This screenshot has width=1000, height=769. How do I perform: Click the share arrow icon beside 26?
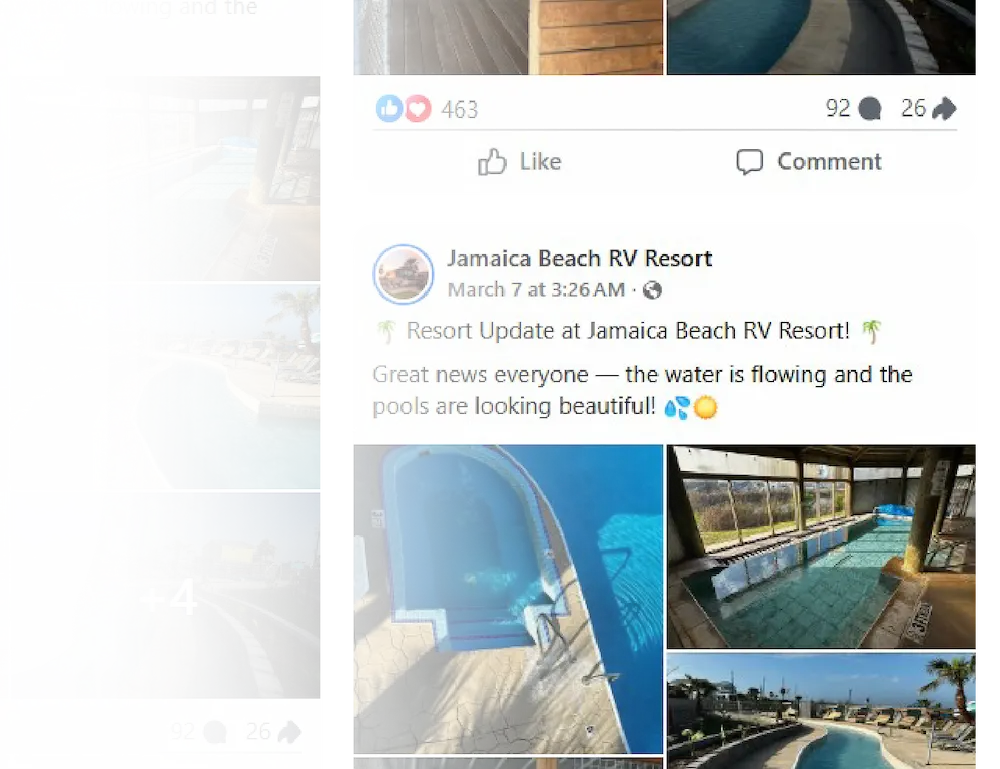coord(944,108)
